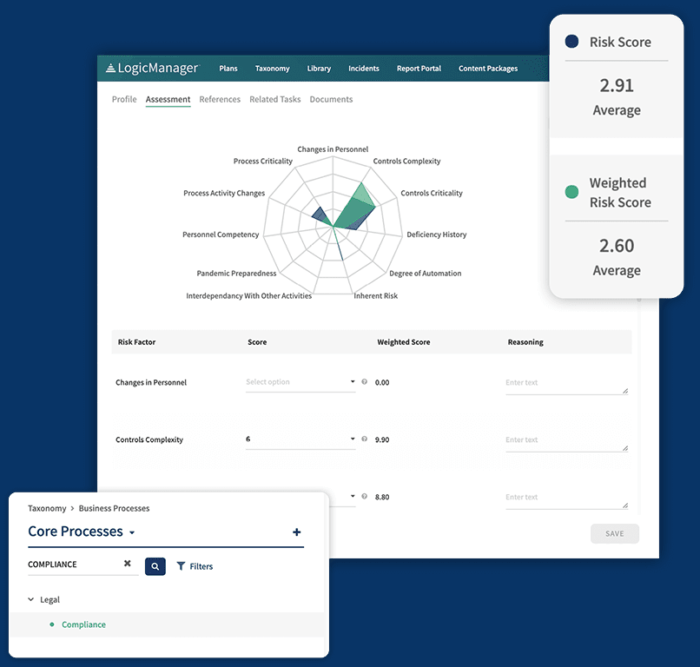The image size is (700, 667).
Task: Open the Taxonomy menu
Action: [x=272, y=68]
